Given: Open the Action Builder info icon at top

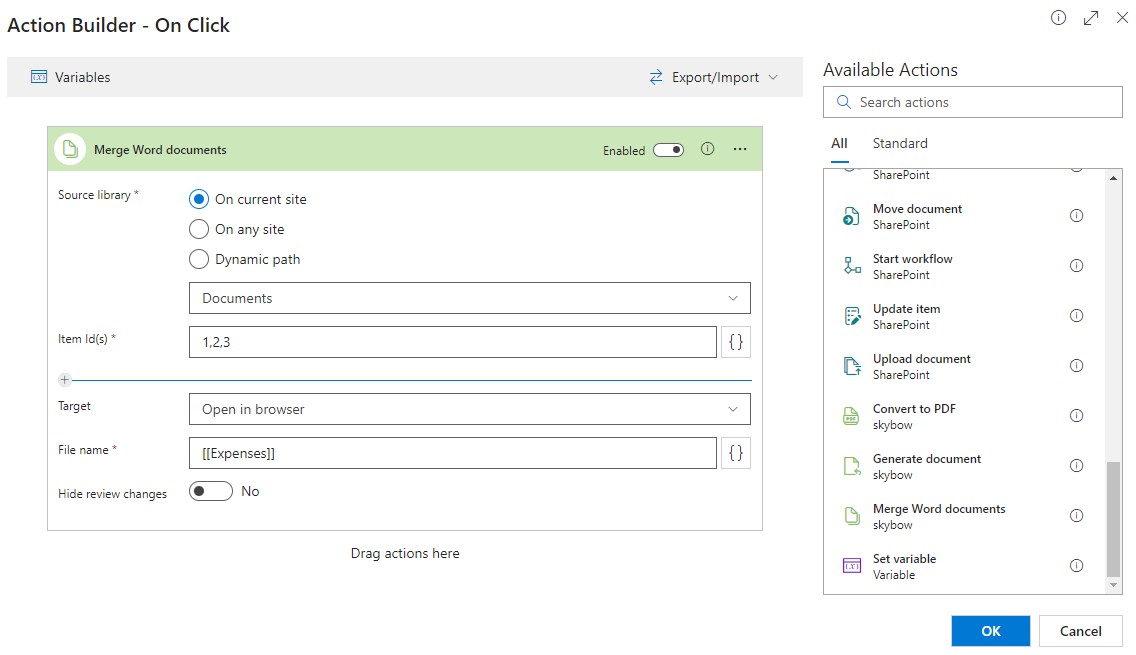Looking at the screenshot, I should click(1058, 17).
